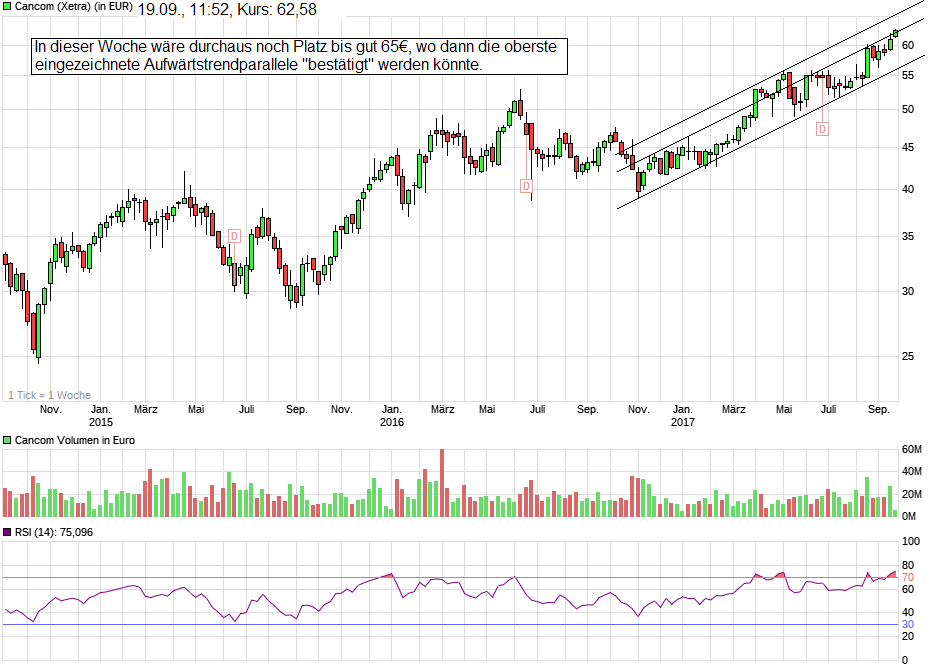940x670 pixels.
Task: Click the '2017' year label on time axis
Action: 682,422
